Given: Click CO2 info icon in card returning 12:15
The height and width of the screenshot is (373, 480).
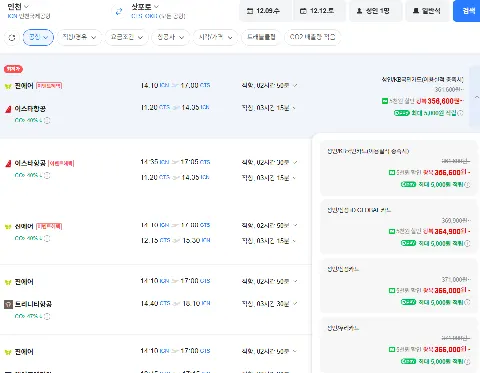Looking at the screenshot, I should [47, 238].
